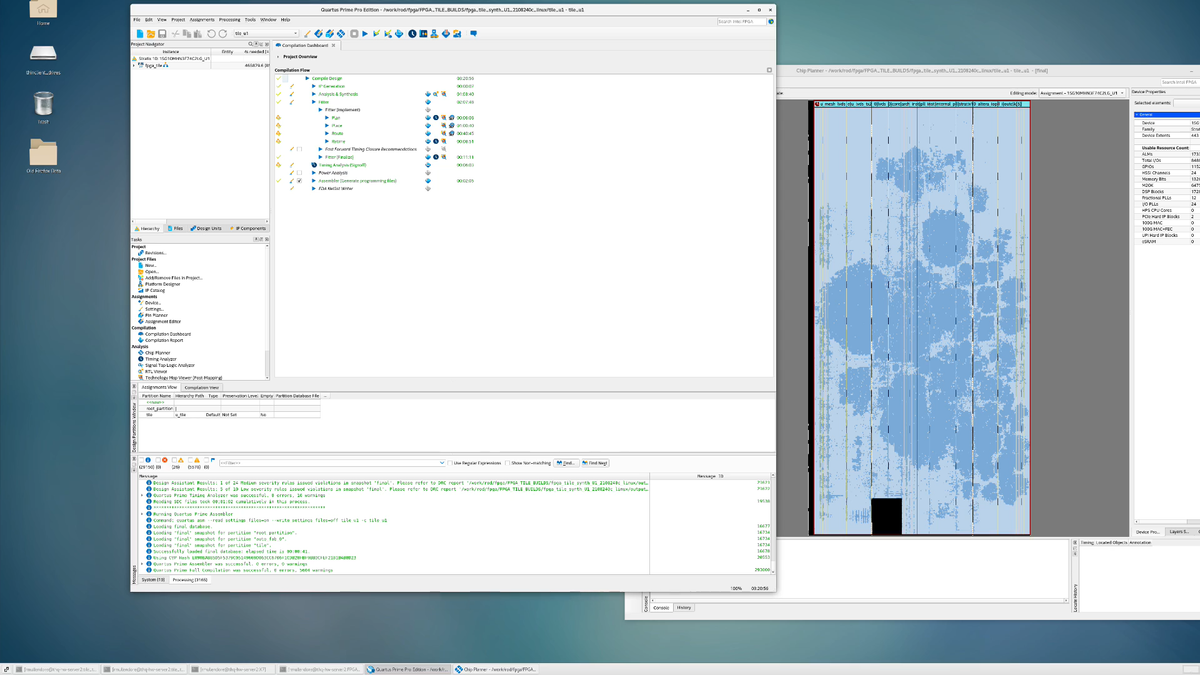Screen dimensions: 1200x675
Task: Expand the Project Overview section
Action: pos(278,58)
